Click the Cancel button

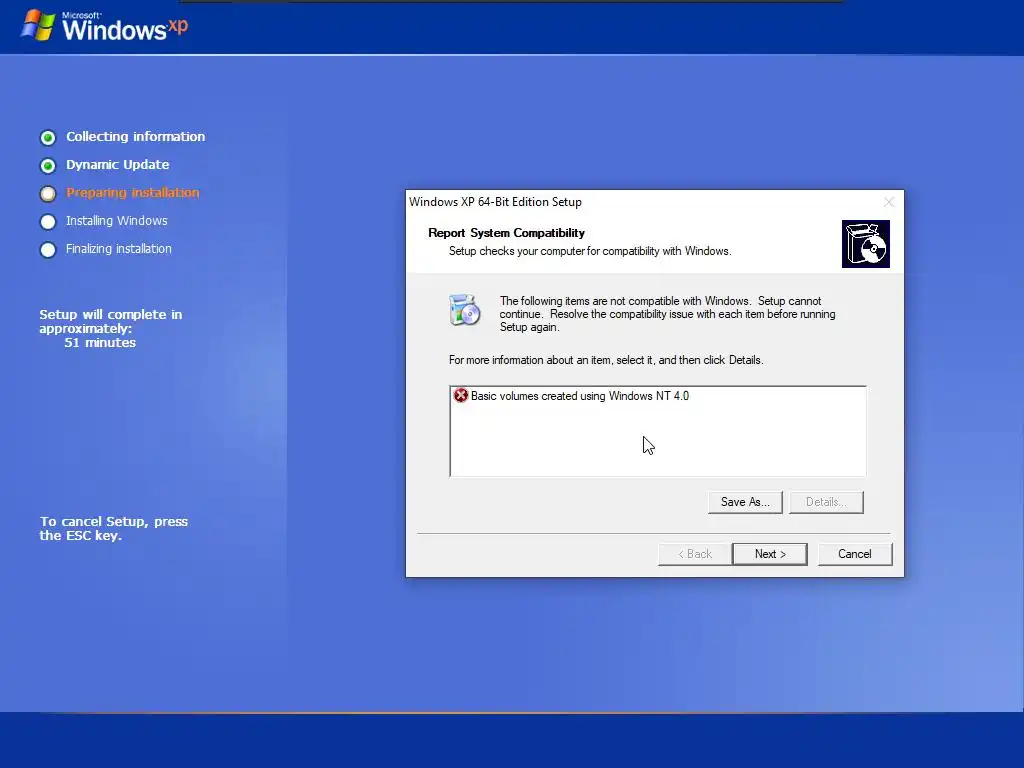pyautogui.click(x=854, y=554)
